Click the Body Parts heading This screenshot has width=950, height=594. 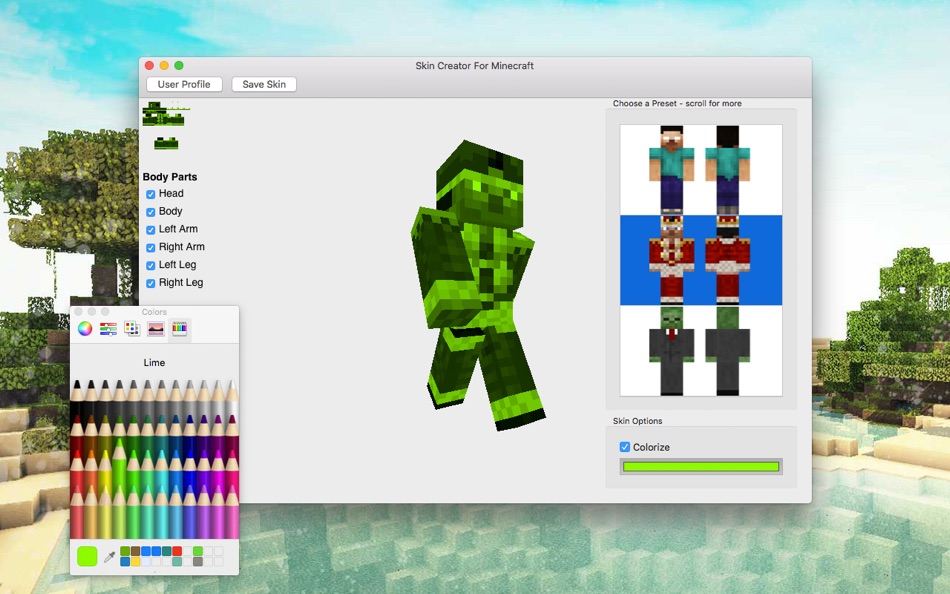(170, 177)
